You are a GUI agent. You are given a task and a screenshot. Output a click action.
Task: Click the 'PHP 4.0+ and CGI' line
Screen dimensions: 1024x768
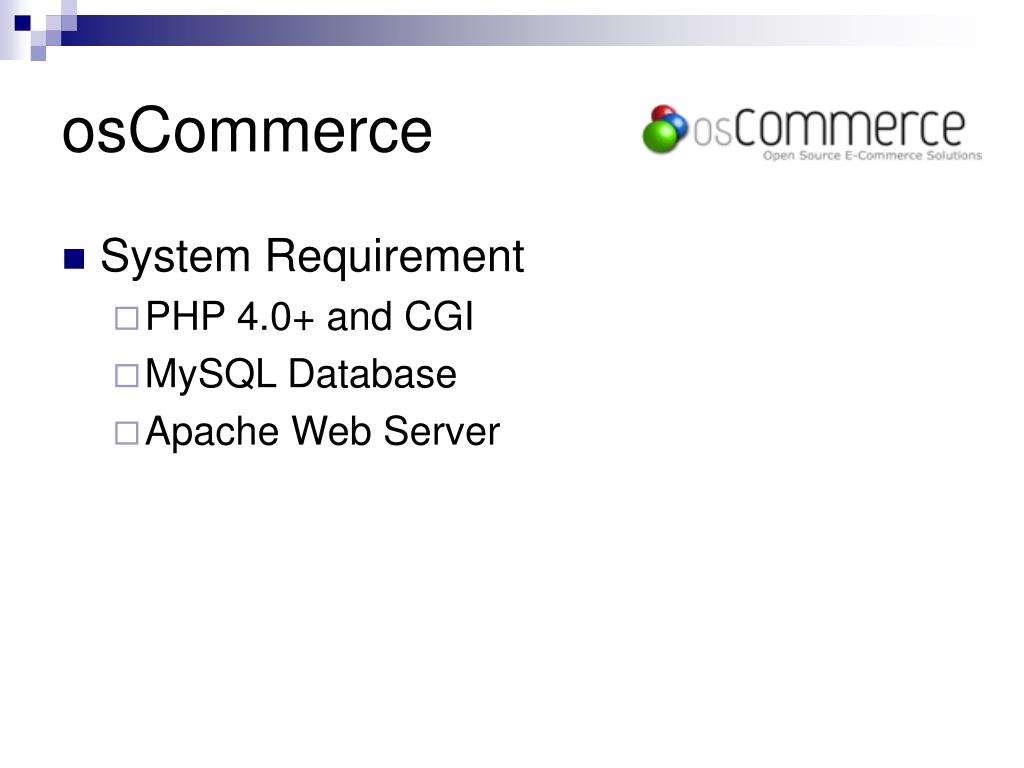[x=310, y=317]
